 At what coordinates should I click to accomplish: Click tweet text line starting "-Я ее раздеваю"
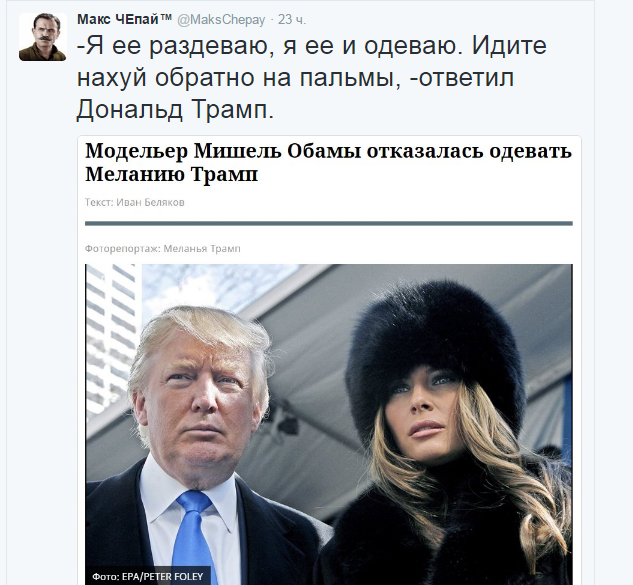(312, 46)
